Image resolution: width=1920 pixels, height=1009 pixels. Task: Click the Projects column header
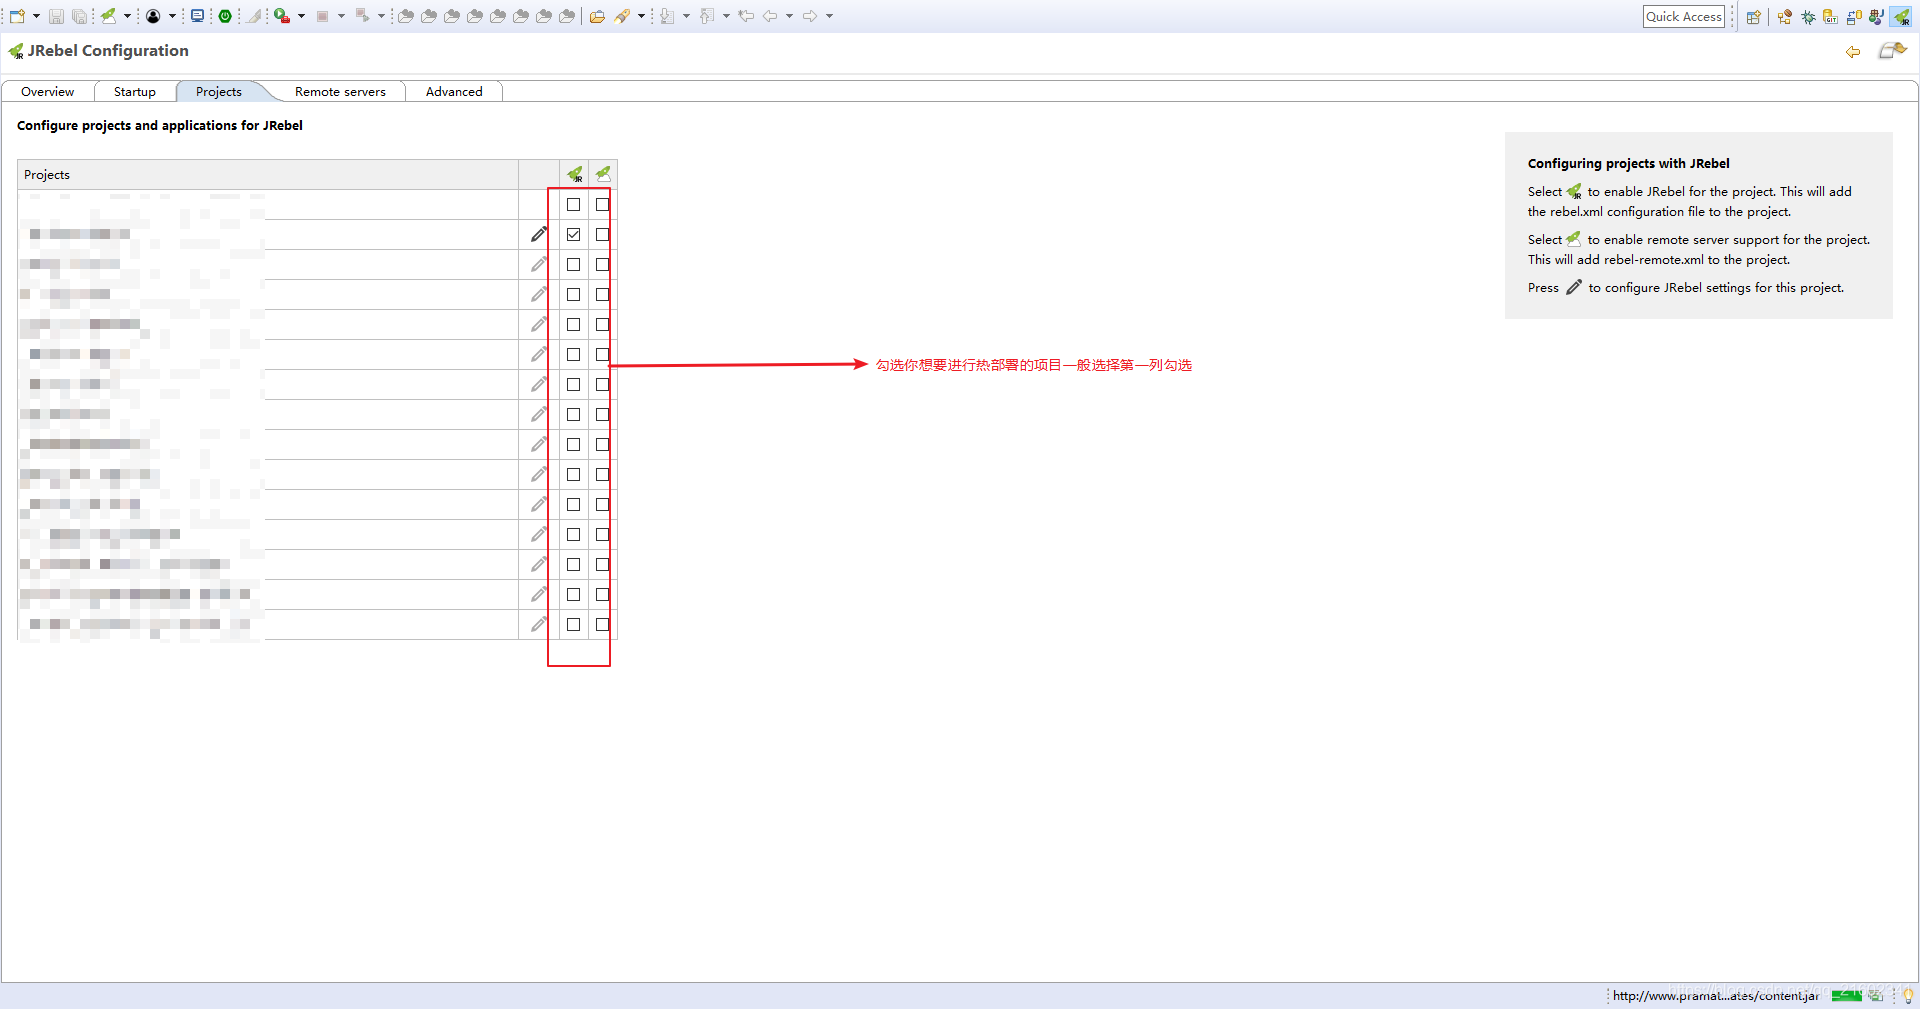pyautogui.click(x=268, y=175)
